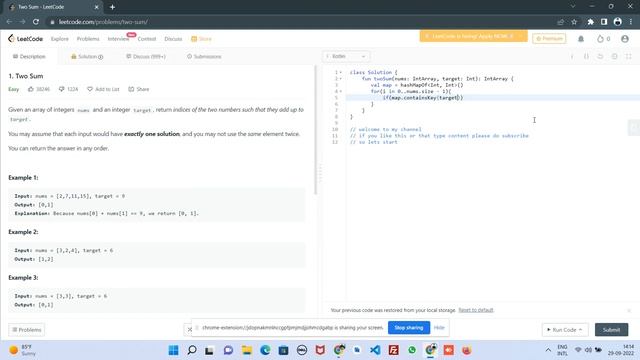Open Problems in top navigation
This screenshot has height=360, width=640.
point(88,39)
